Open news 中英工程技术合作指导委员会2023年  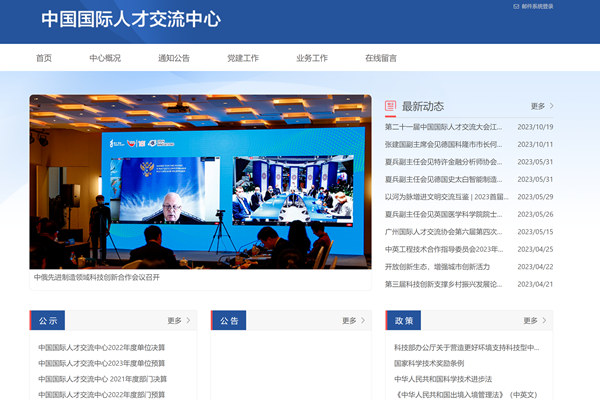click(x=444, y=249)
